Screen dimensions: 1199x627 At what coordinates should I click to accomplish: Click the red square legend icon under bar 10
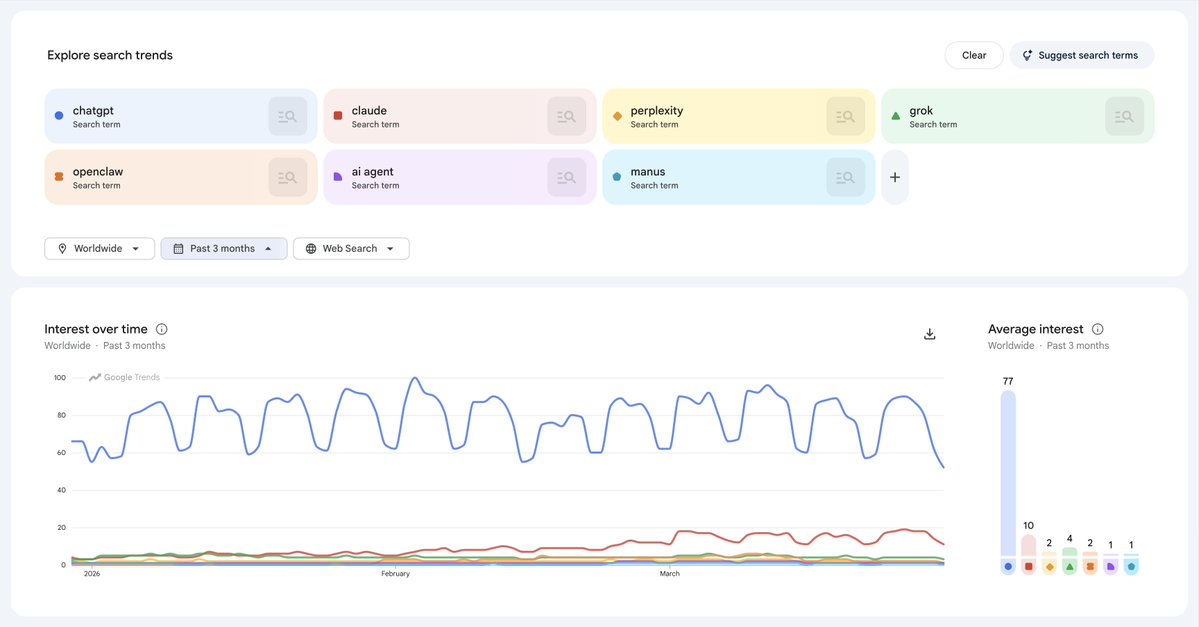coord(1028,567)
